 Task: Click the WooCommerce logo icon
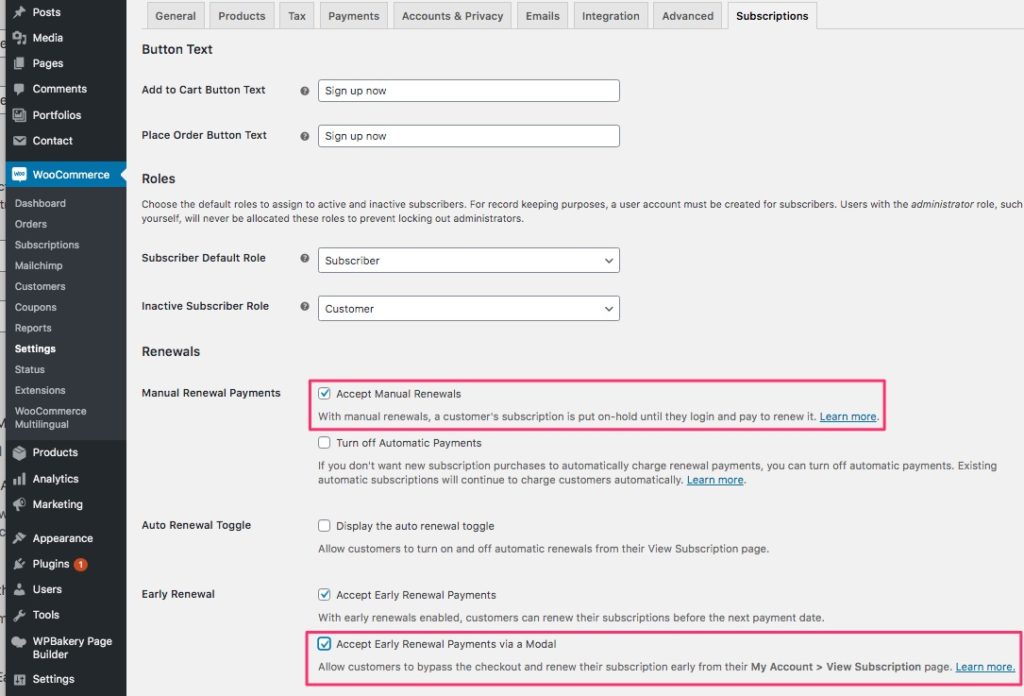[x=20, y=174]
